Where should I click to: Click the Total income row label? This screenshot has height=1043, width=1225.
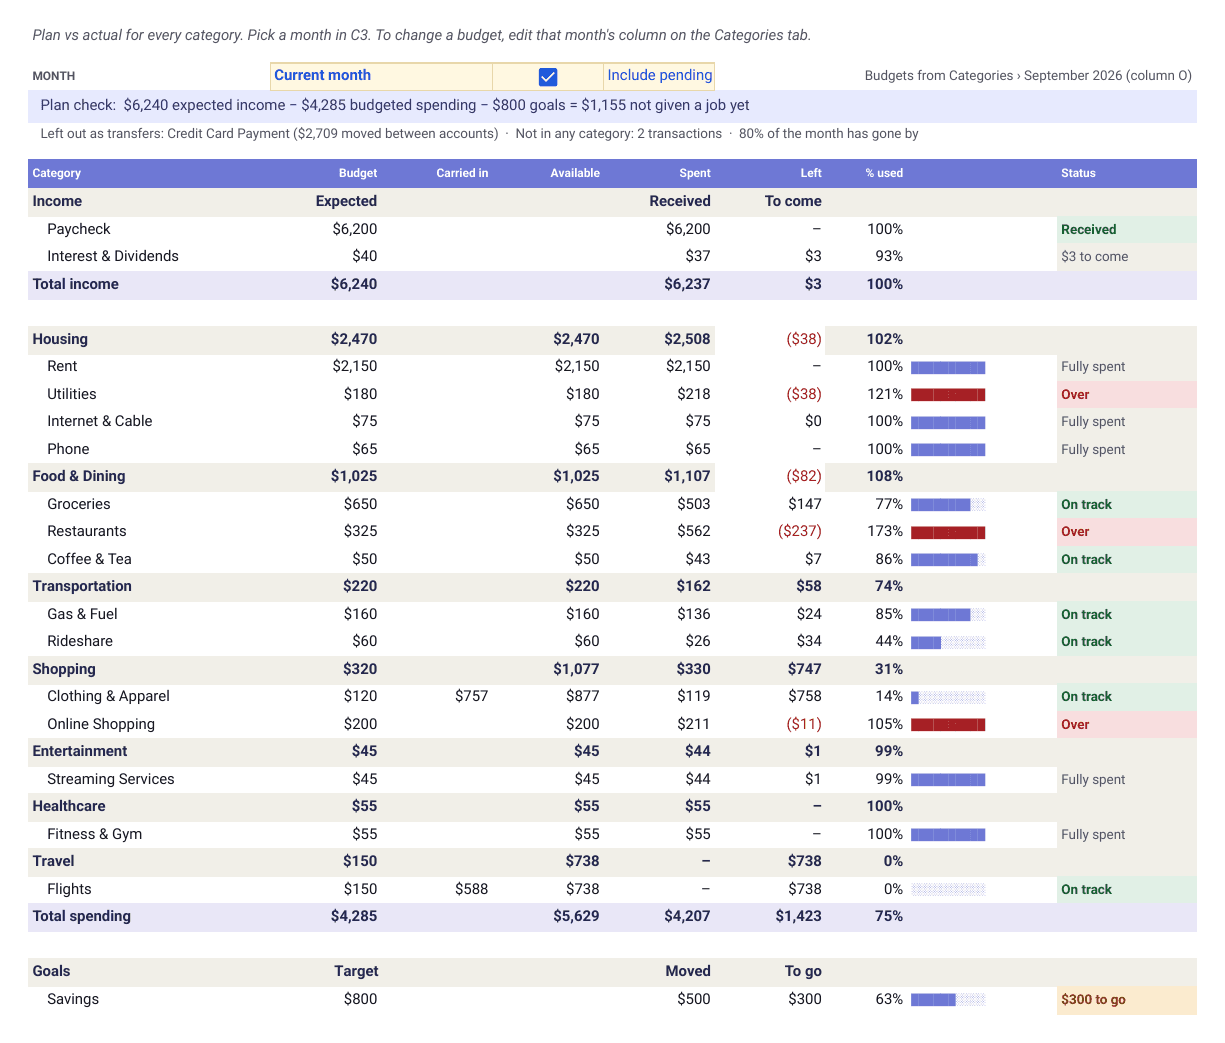(x=75, y=284)
